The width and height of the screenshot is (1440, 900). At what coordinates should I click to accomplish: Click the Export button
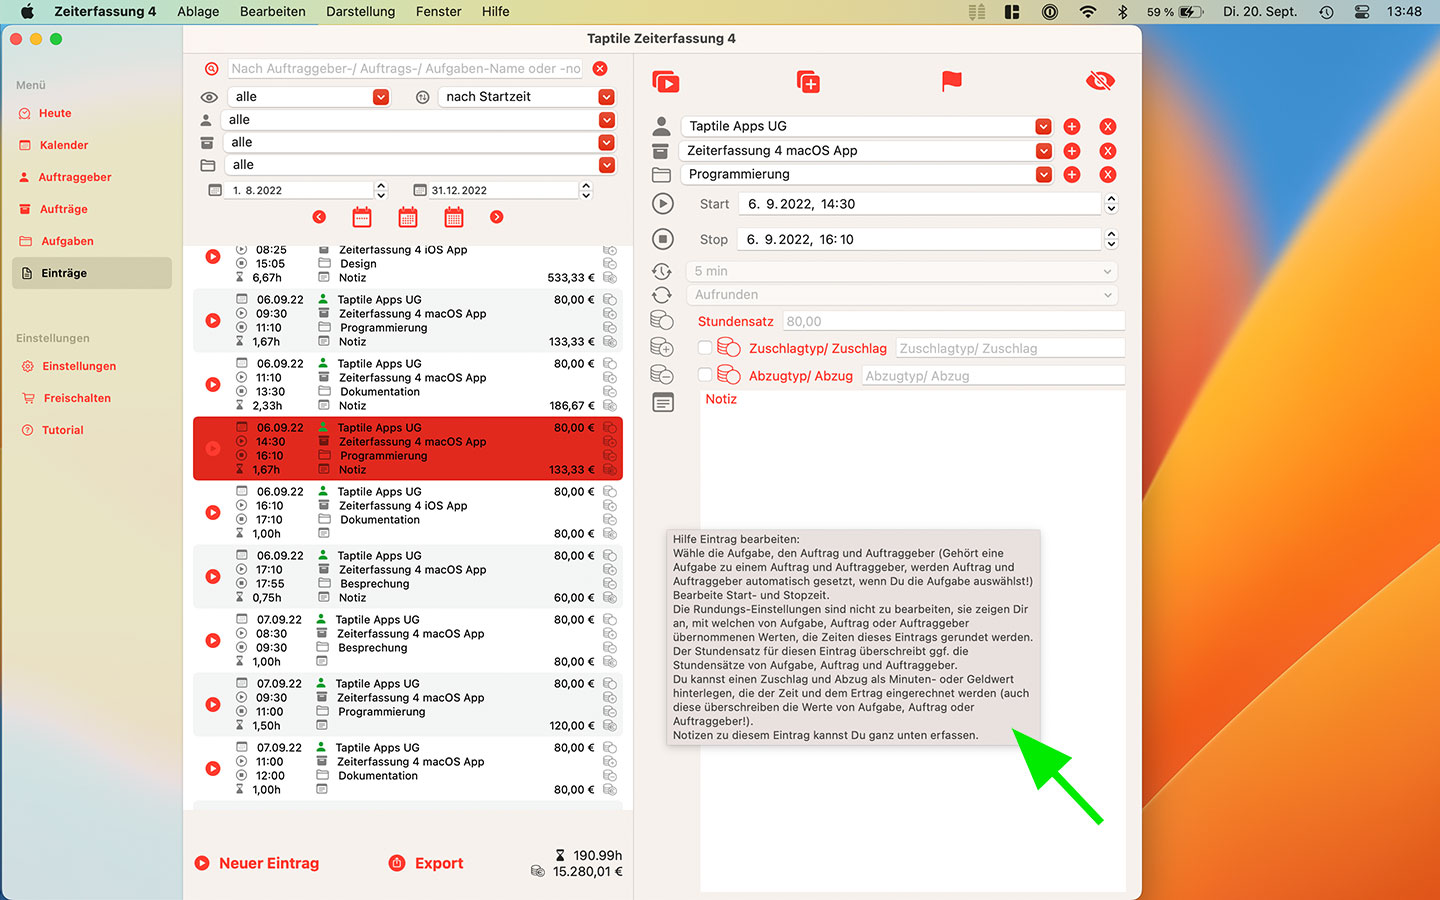[x=427, y=863]
